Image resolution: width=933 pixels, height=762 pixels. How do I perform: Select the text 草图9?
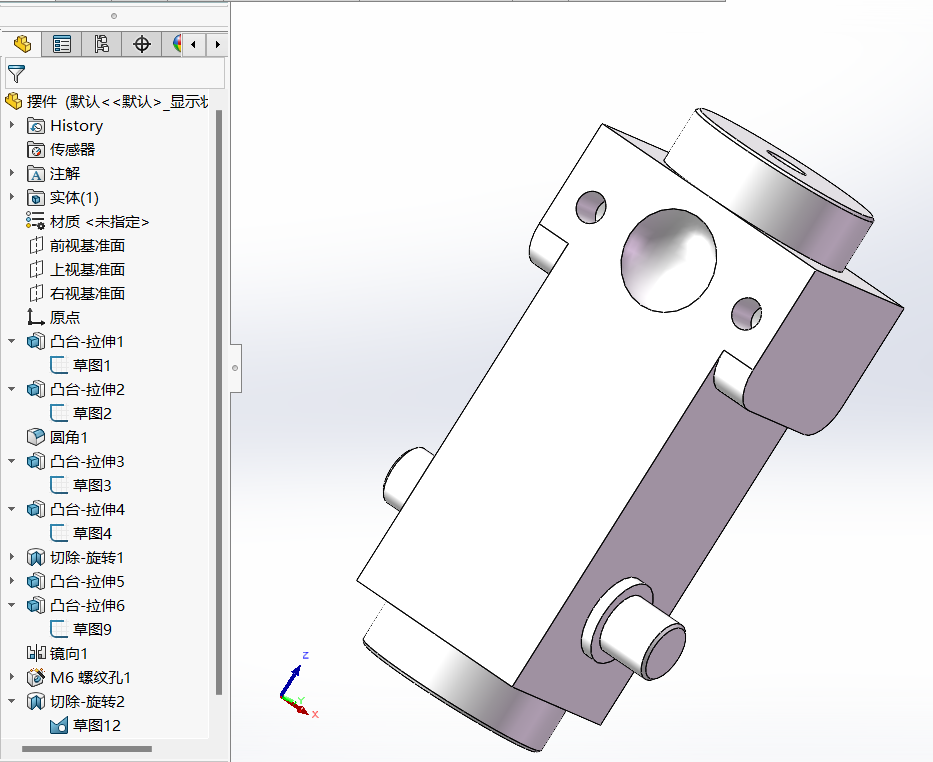click(92, 629)
